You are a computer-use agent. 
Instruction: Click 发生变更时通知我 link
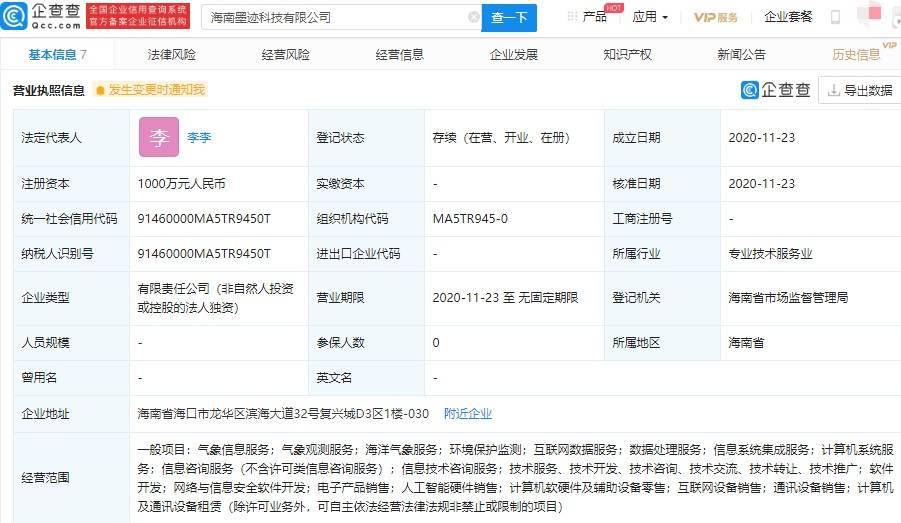156,90
